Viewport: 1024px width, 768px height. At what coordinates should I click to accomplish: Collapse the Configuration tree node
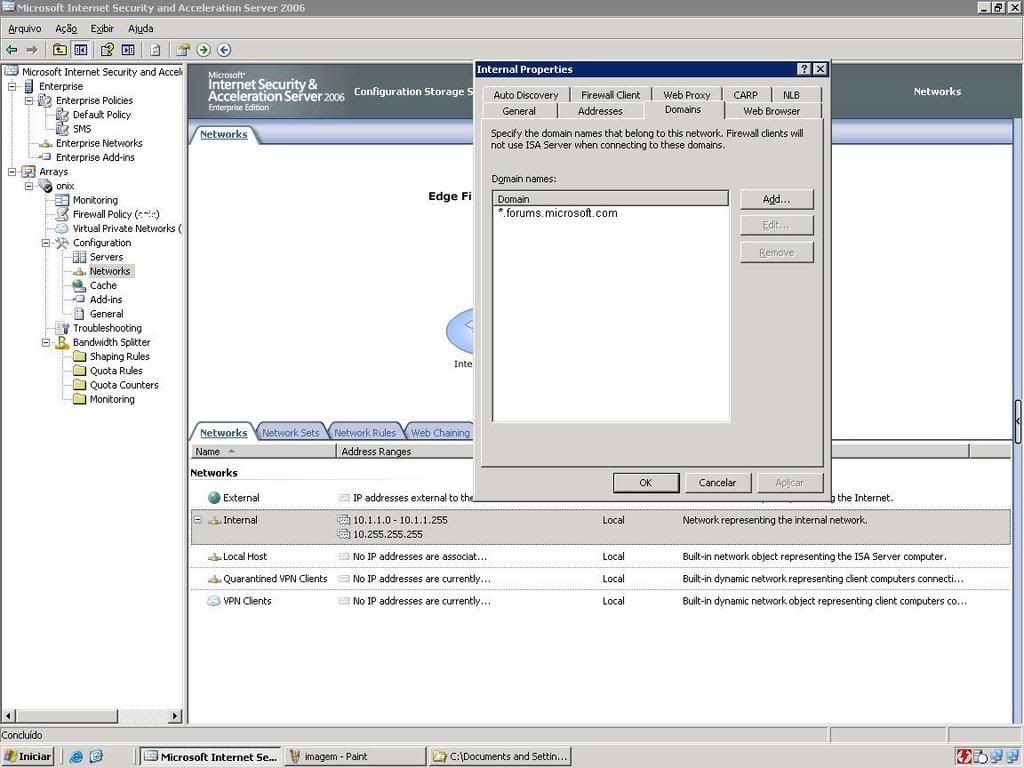(46, 243)
